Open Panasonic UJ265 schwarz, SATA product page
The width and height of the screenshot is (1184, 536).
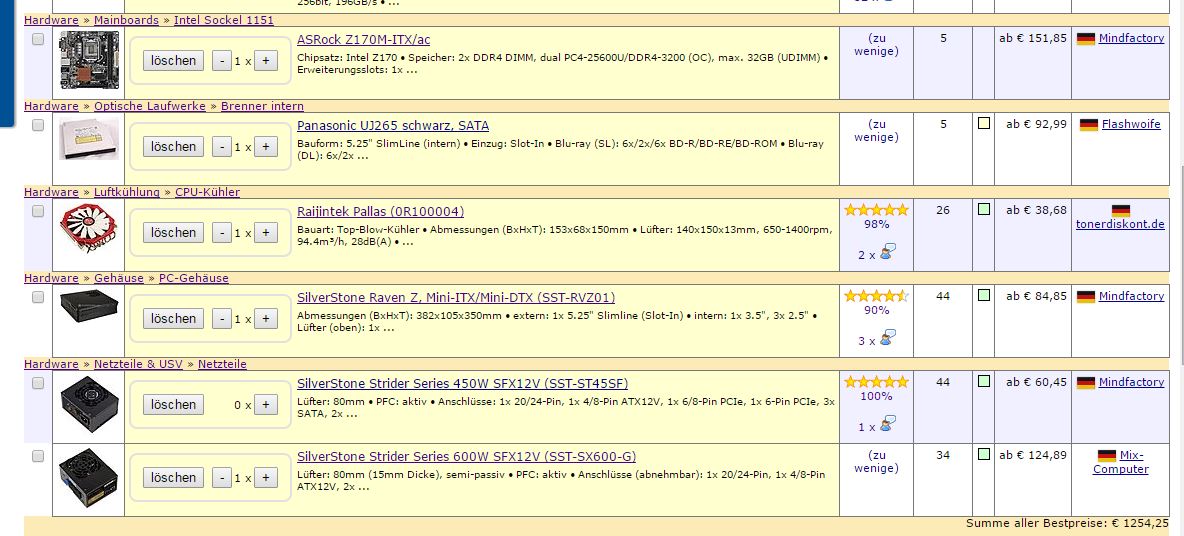tap(393, 125)
